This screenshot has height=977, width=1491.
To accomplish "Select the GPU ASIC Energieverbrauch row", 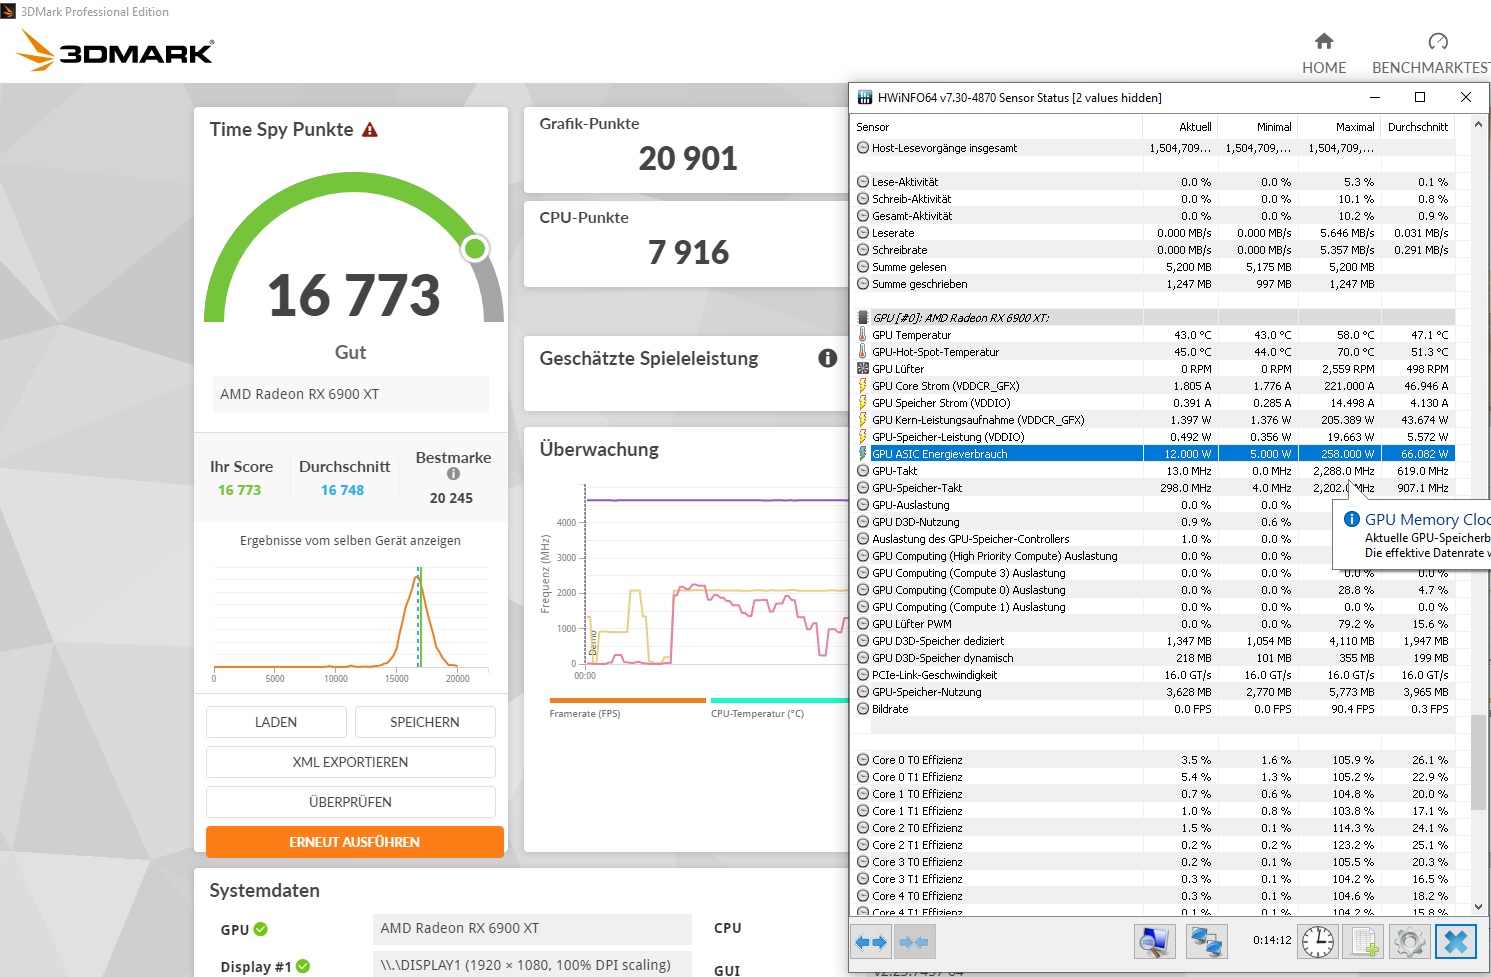I will pyautogui.click(x=1154, y=454).
